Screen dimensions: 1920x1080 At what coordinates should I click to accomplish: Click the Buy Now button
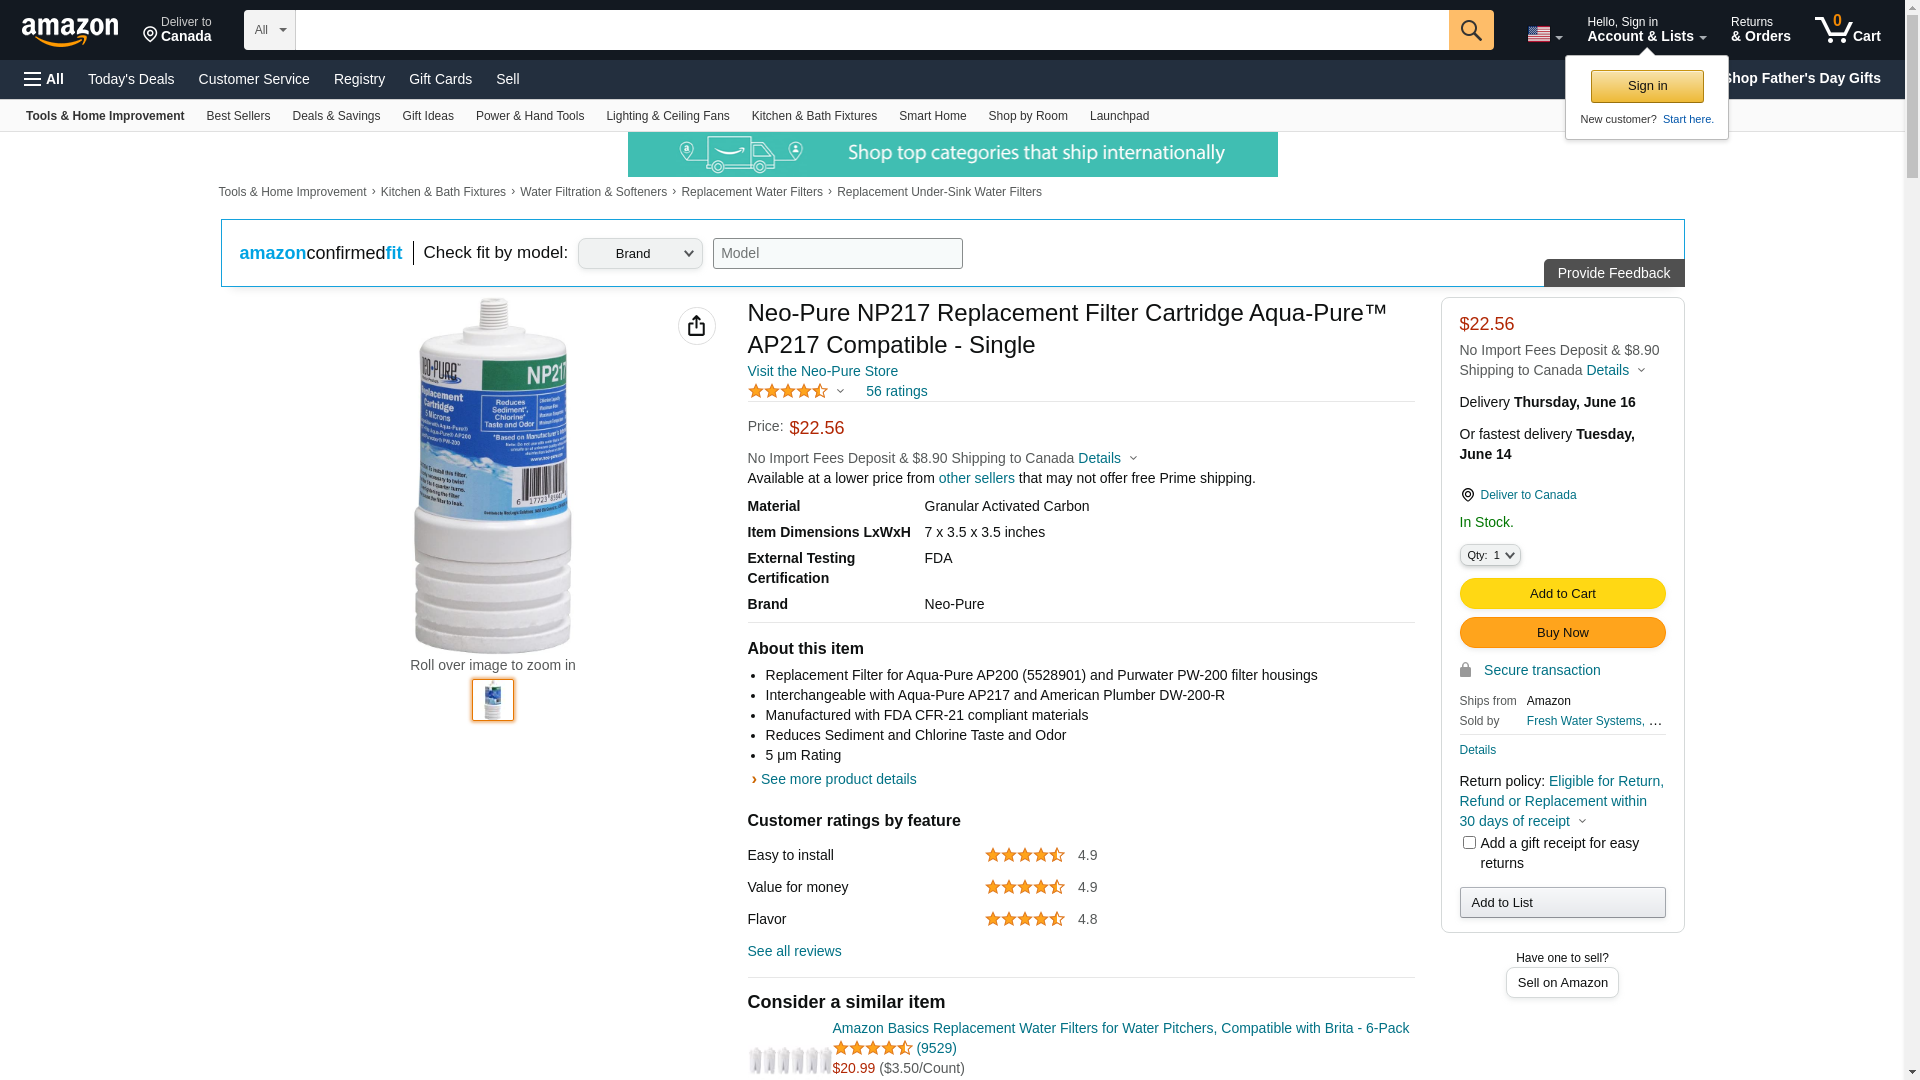click(1562, 633)
